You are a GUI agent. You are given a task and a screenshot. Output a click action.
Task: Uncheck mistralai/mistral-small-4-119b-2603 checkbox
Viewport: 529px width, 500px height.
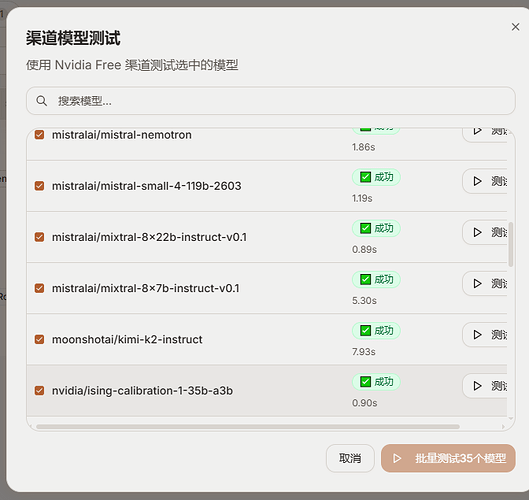(x=39, y=186)
